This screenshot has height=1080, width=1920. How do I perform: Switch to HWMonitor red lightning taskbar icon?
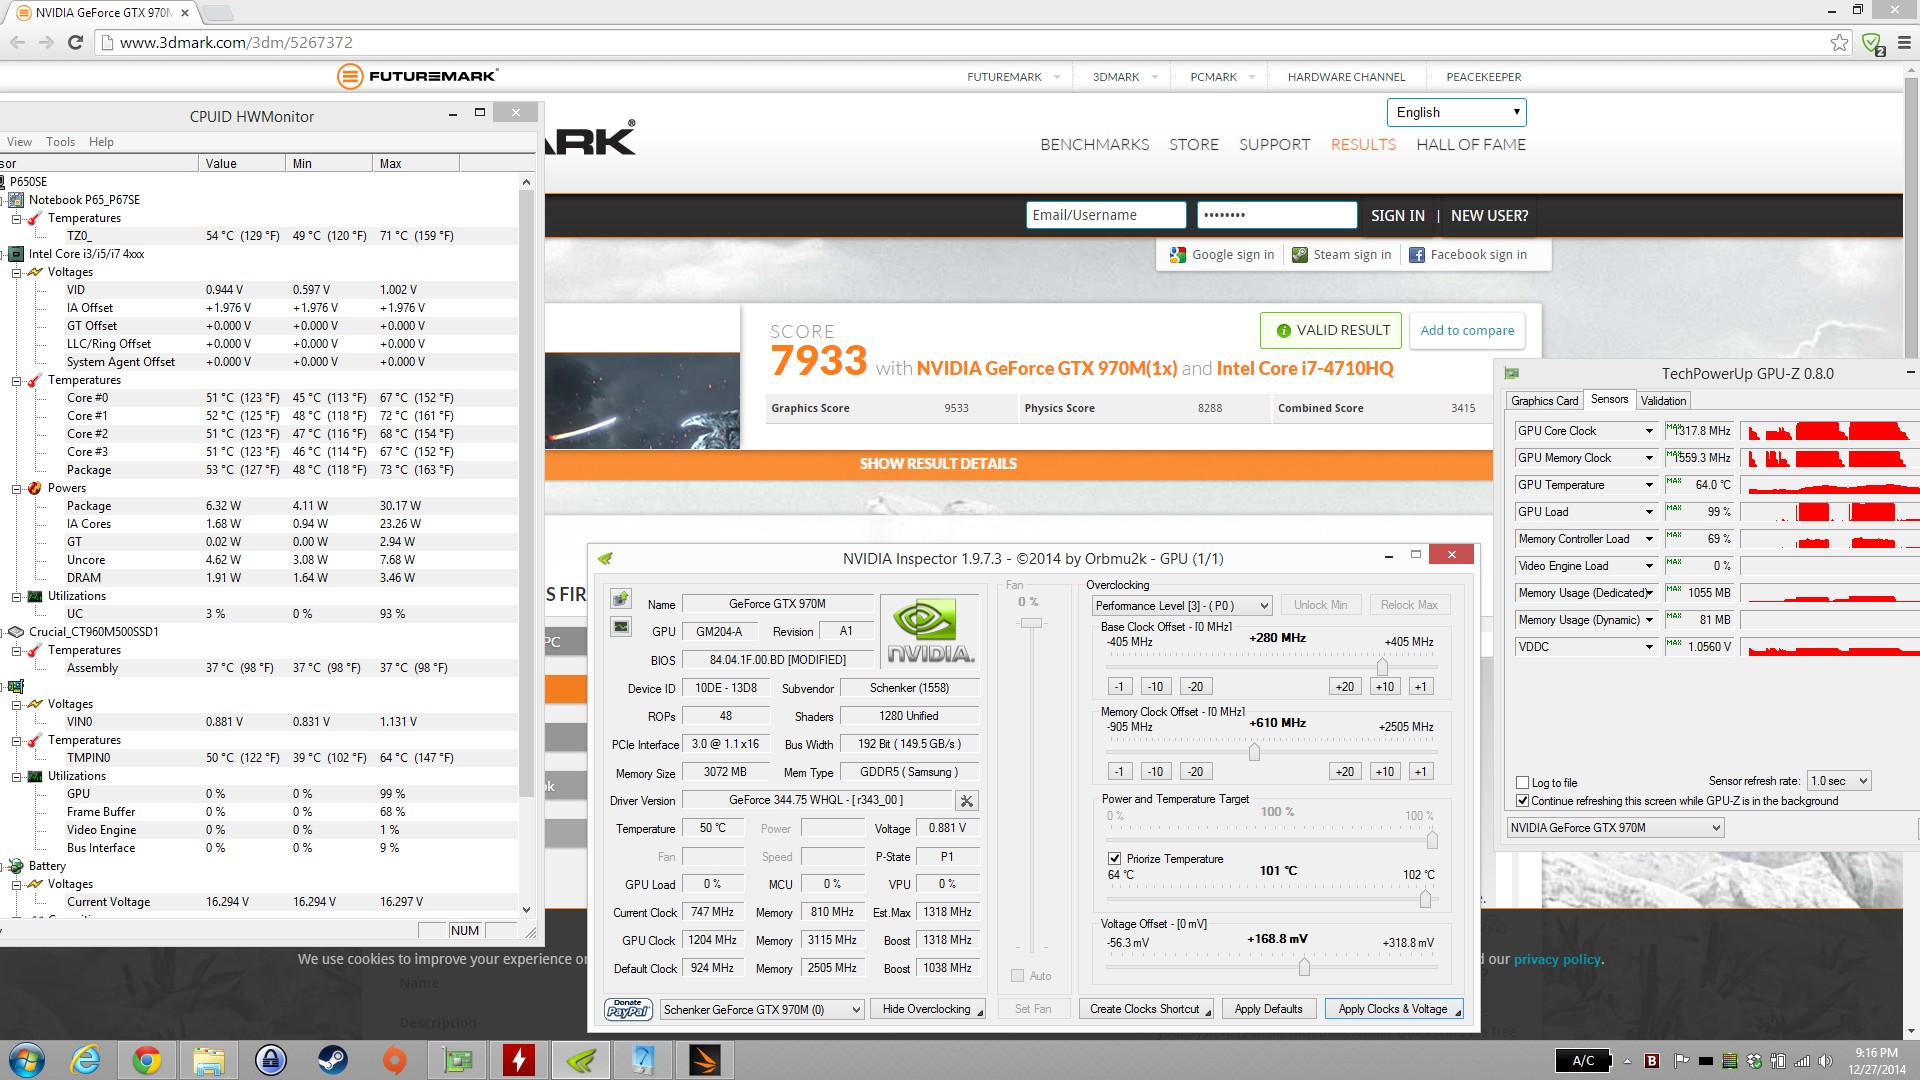tap(519, 1060)
